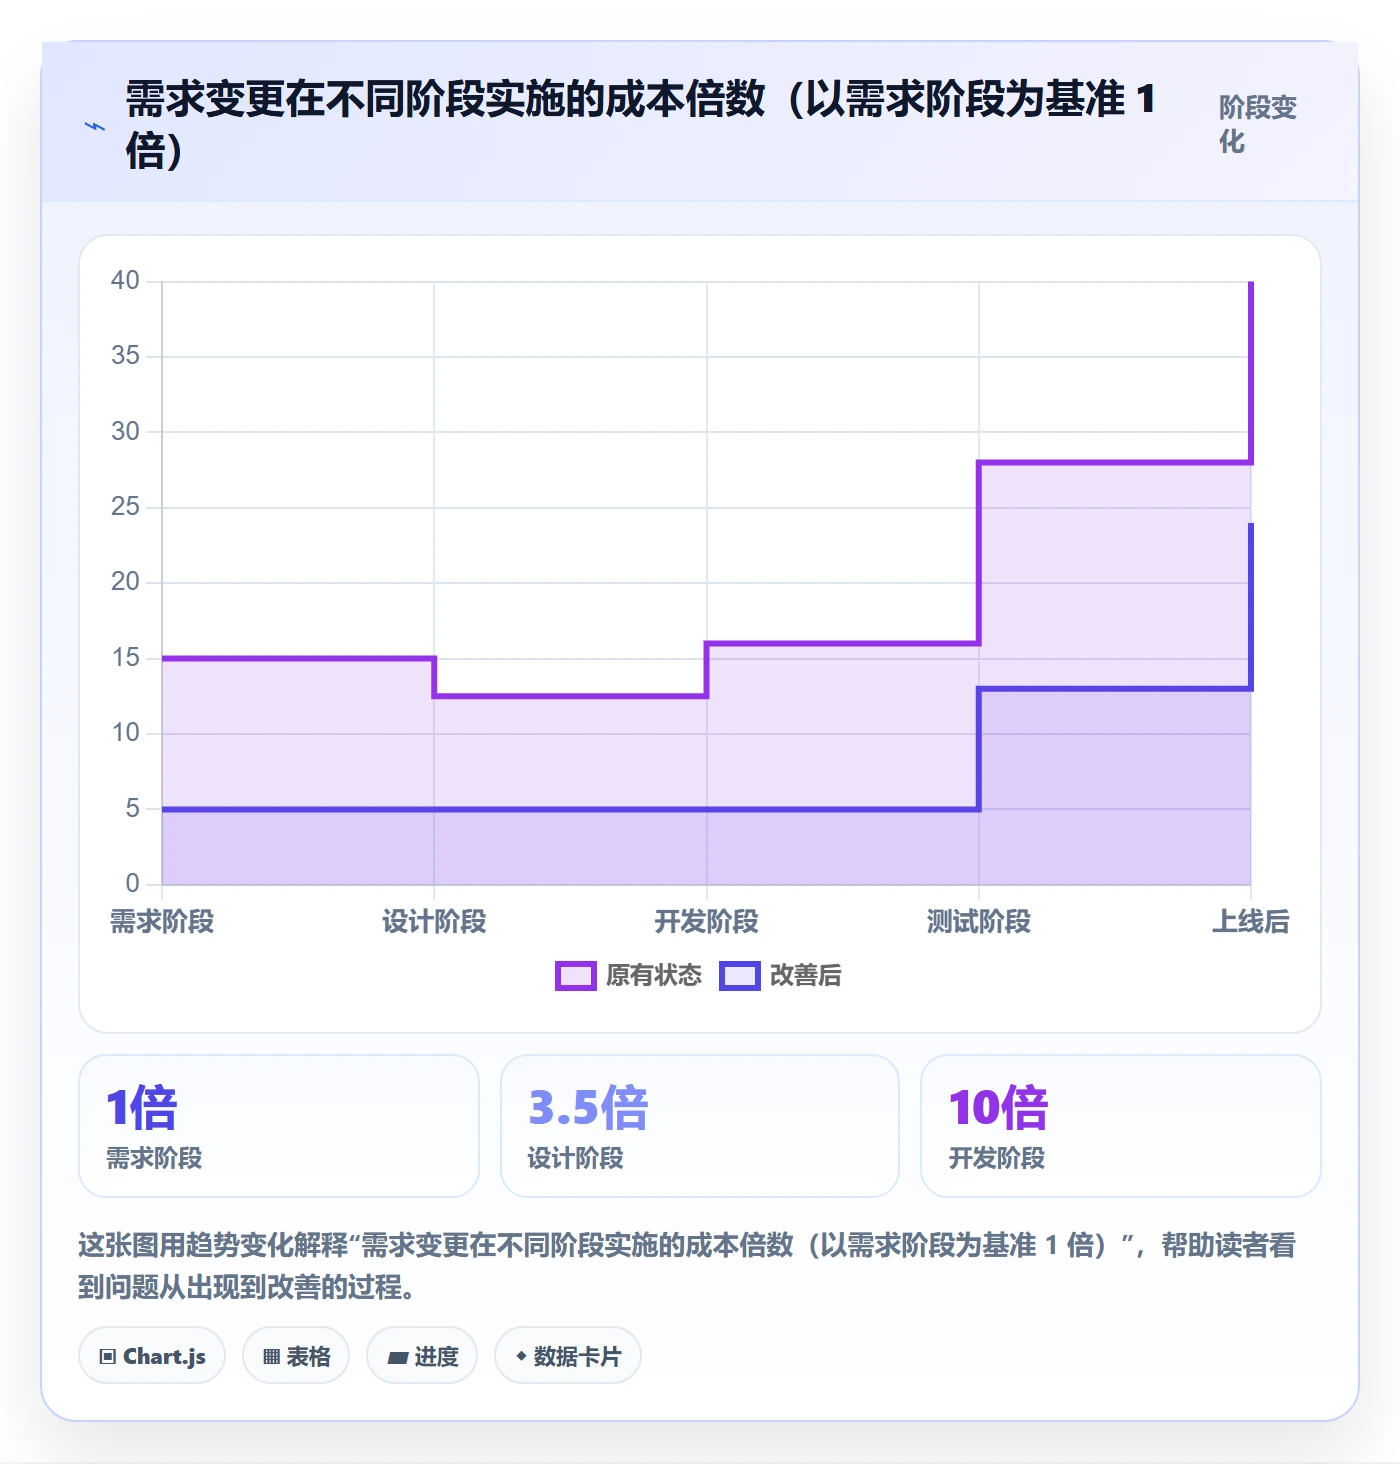Click the 改善后 legend label
Image resolution: width=1400 pixels, height=1464 pixels.
click(x=805, y=976)
